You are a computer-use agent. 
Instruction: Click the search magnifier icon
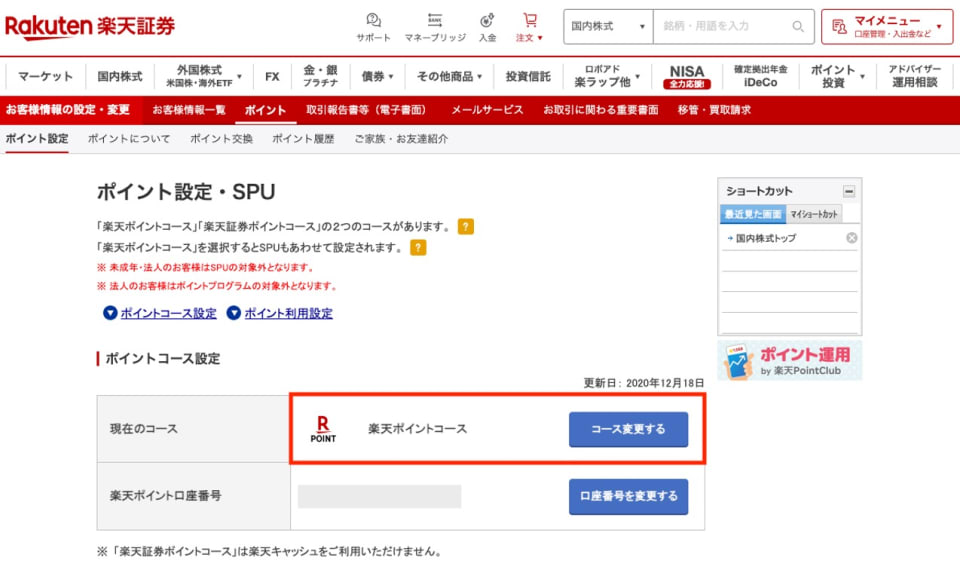(x=798, y=26)
